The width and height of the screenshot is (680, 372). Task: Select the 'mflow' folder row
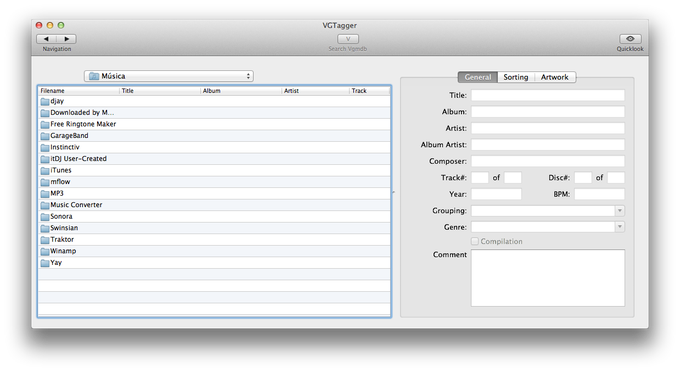[x=214, y=182]
